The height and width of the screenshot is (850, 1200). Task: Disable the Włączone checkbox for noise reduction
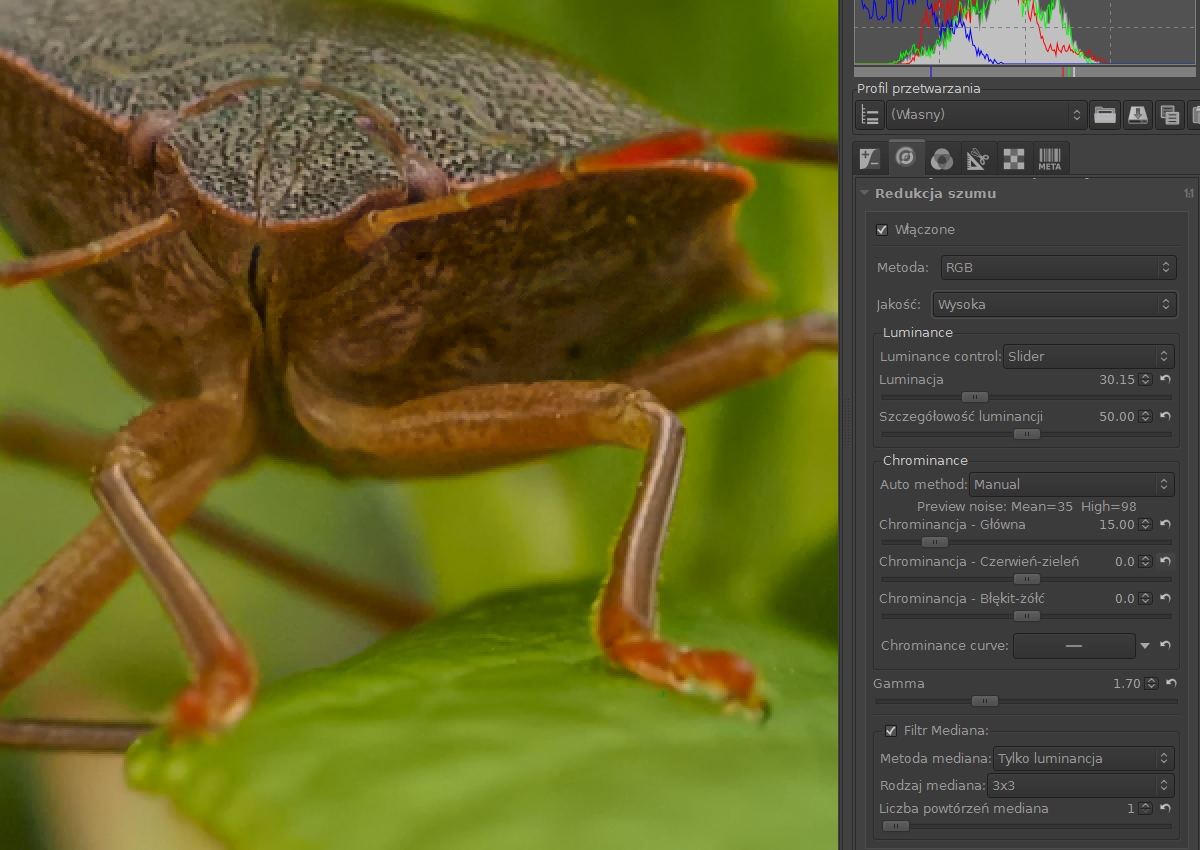[x=882, y=230]
